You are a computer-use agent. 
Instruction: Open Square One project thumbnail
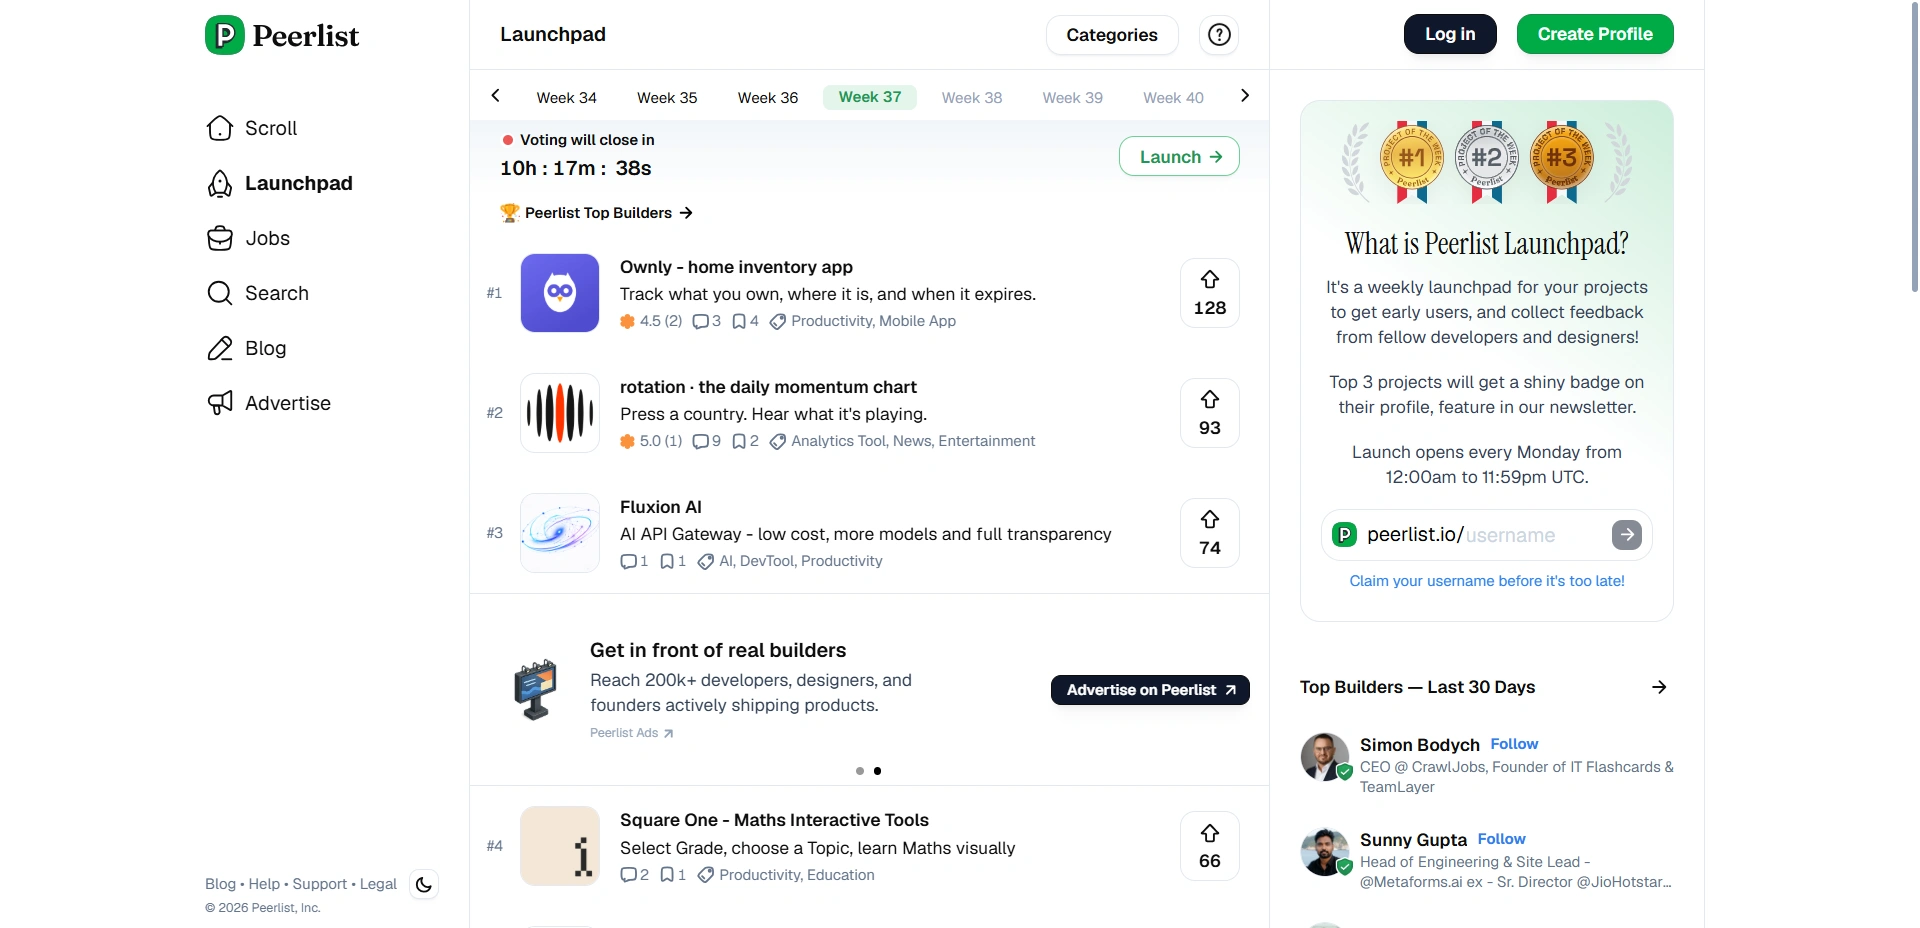[560, 846]
